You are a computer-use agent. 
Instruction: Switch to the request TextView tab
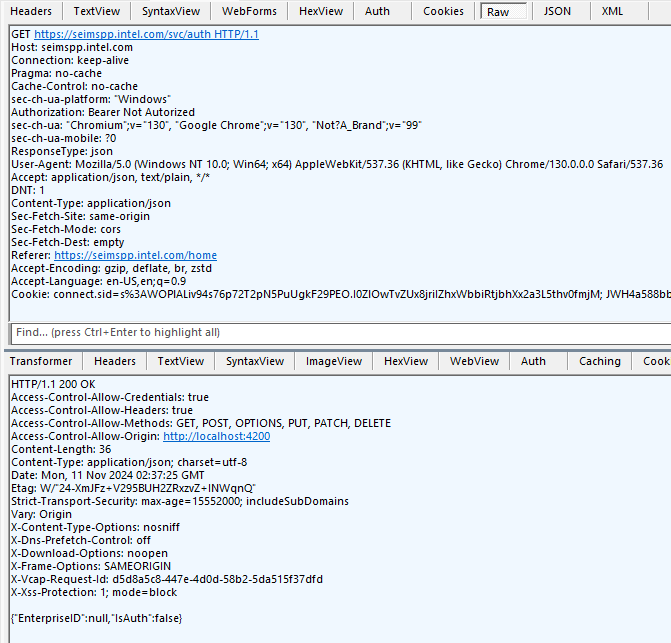[x=96, y=11]
